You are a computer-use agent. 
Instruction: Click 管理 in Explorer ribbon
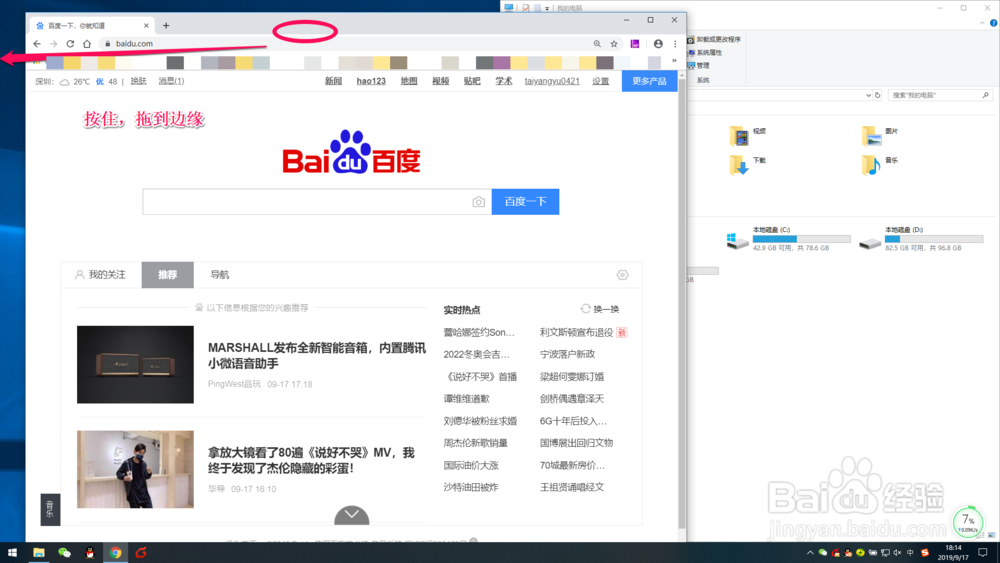(698, 65)
